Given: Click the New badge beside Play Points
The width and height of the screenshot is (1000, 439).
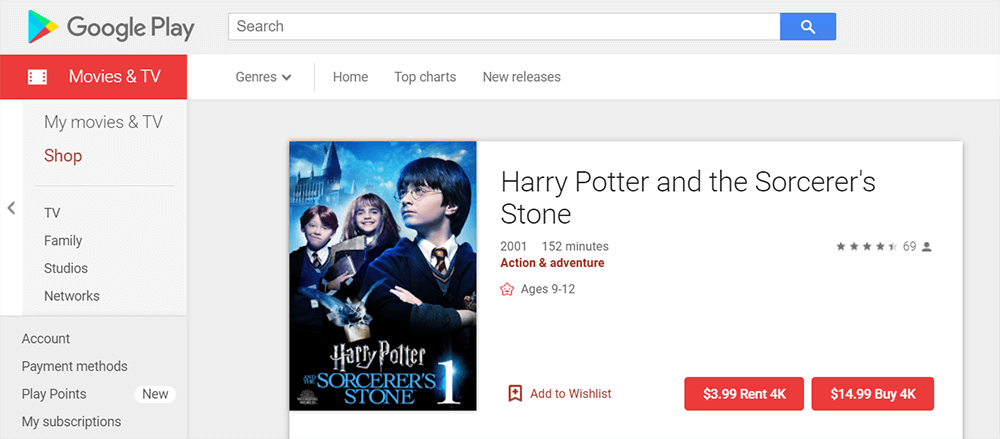Looking at the screenshot, I should tap(155, 394).
